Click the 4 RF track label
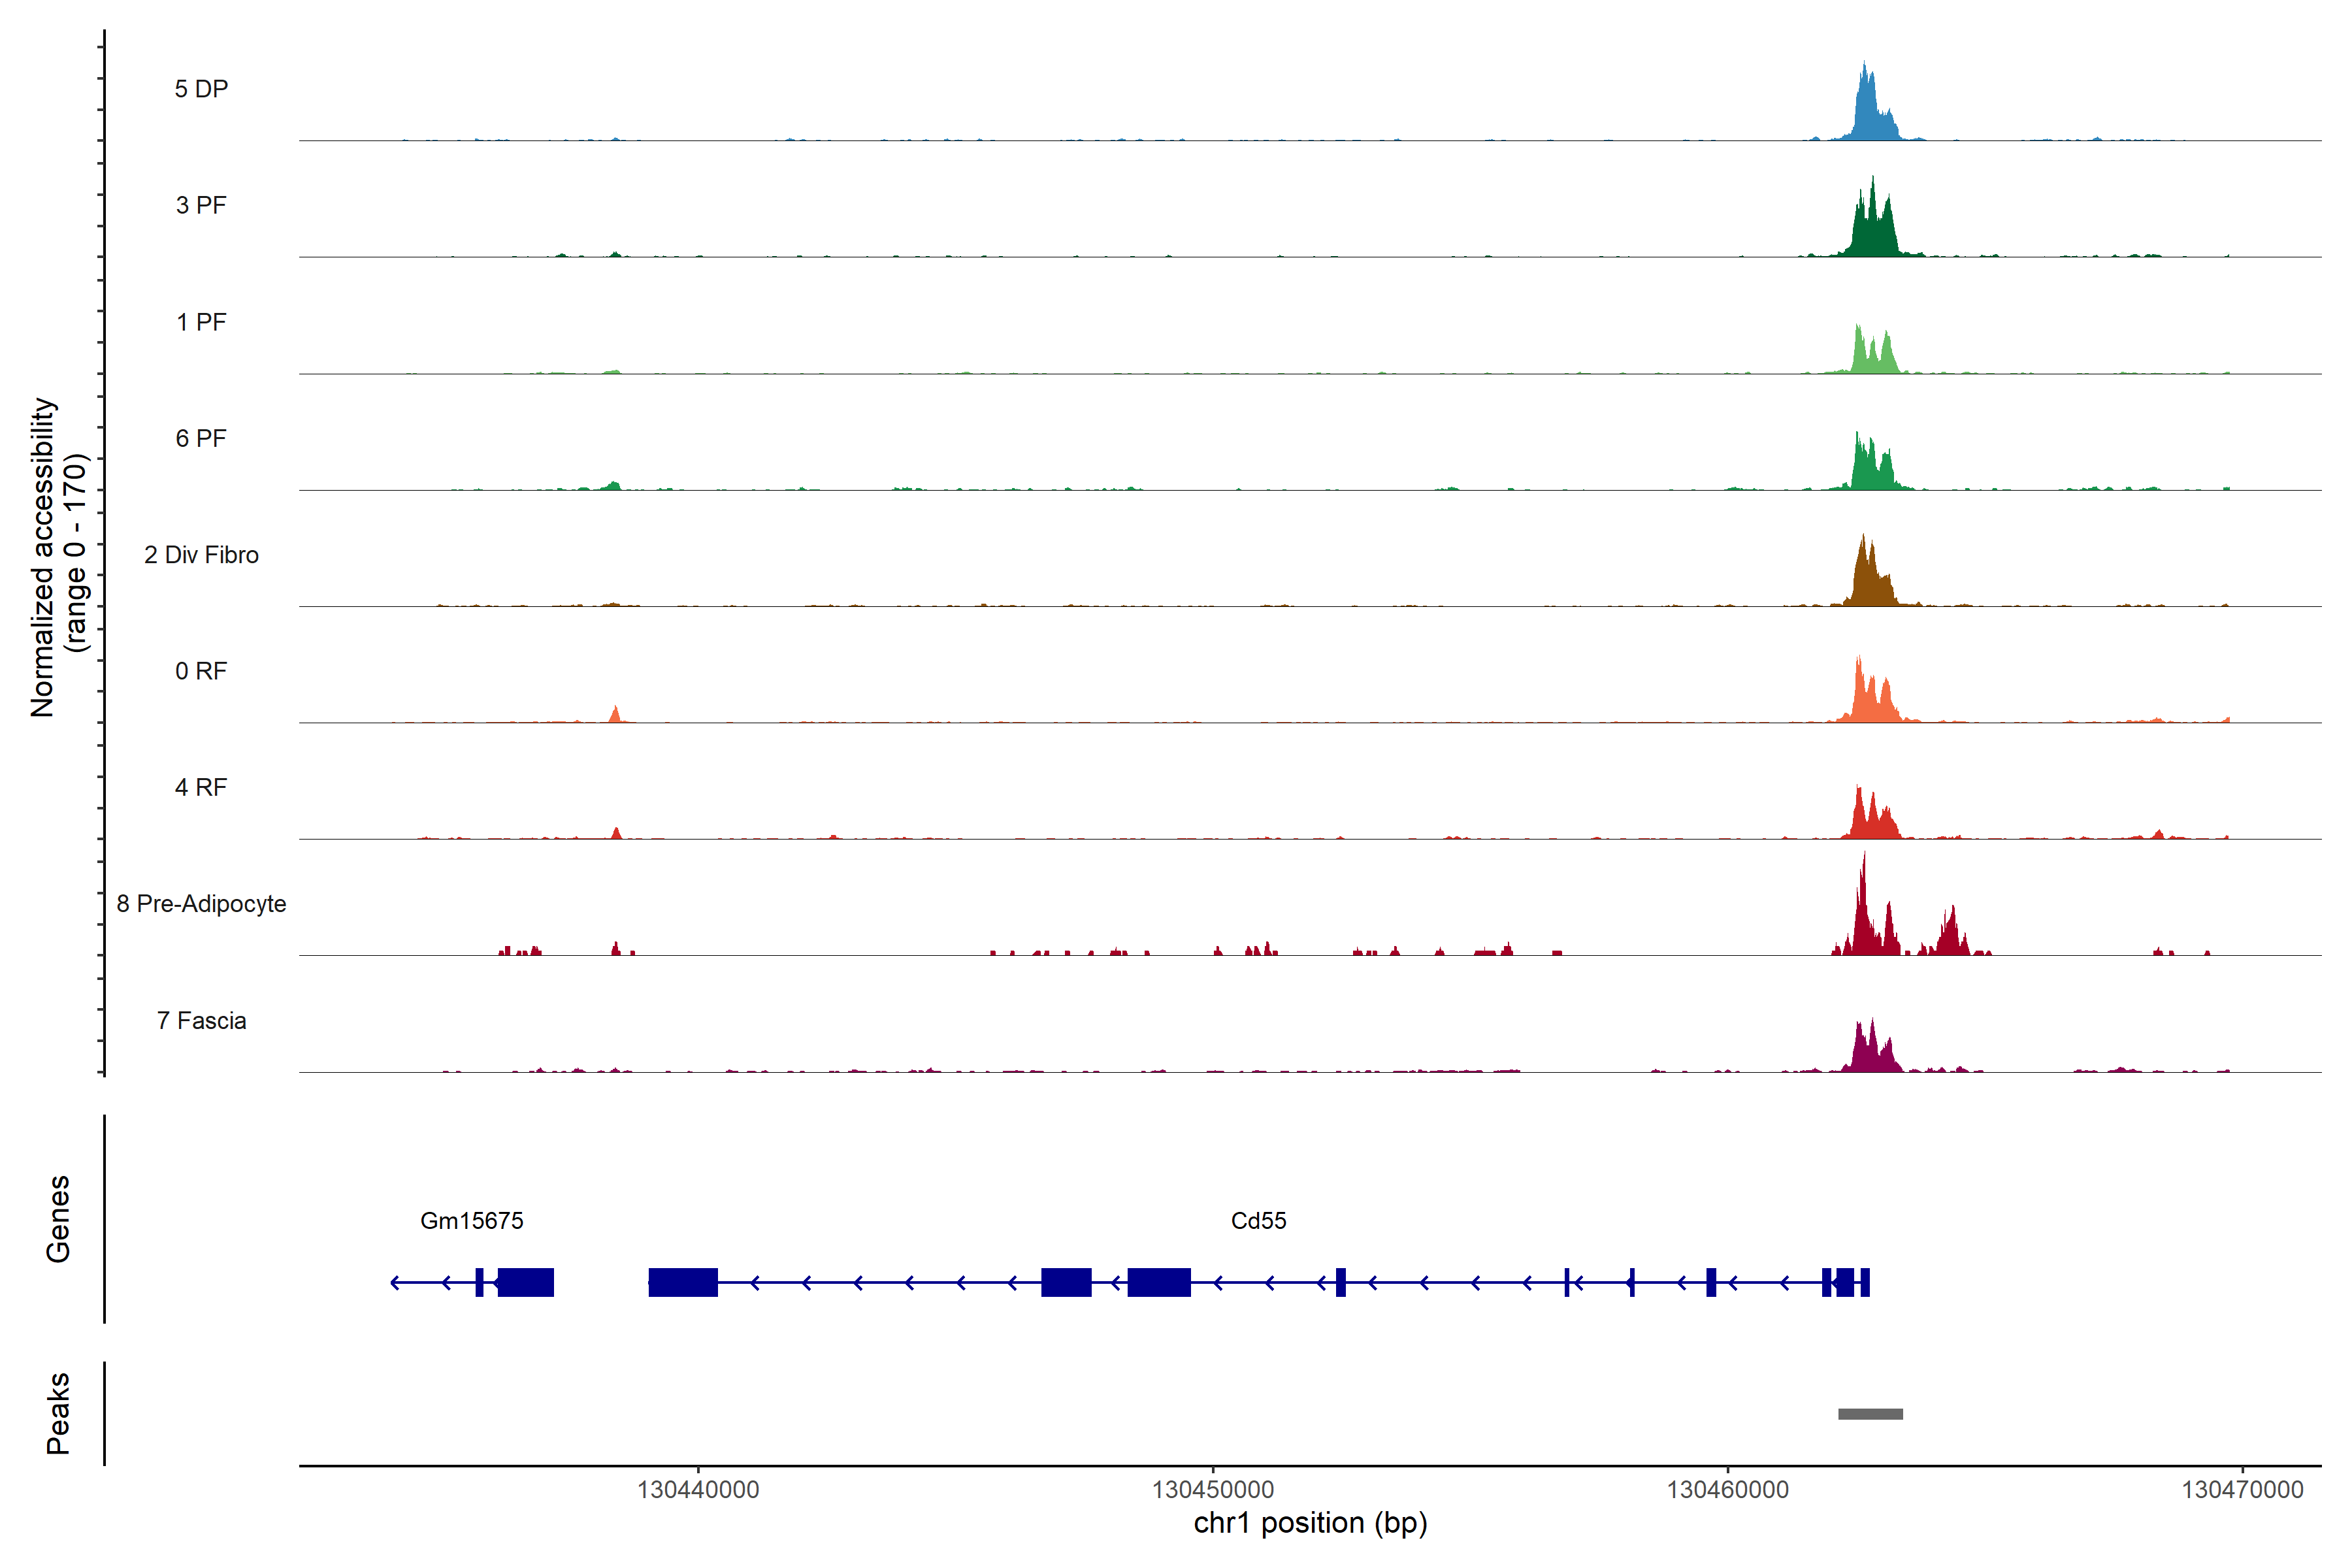Screen dimensions: 2352x1568 (x=201, y=787)
